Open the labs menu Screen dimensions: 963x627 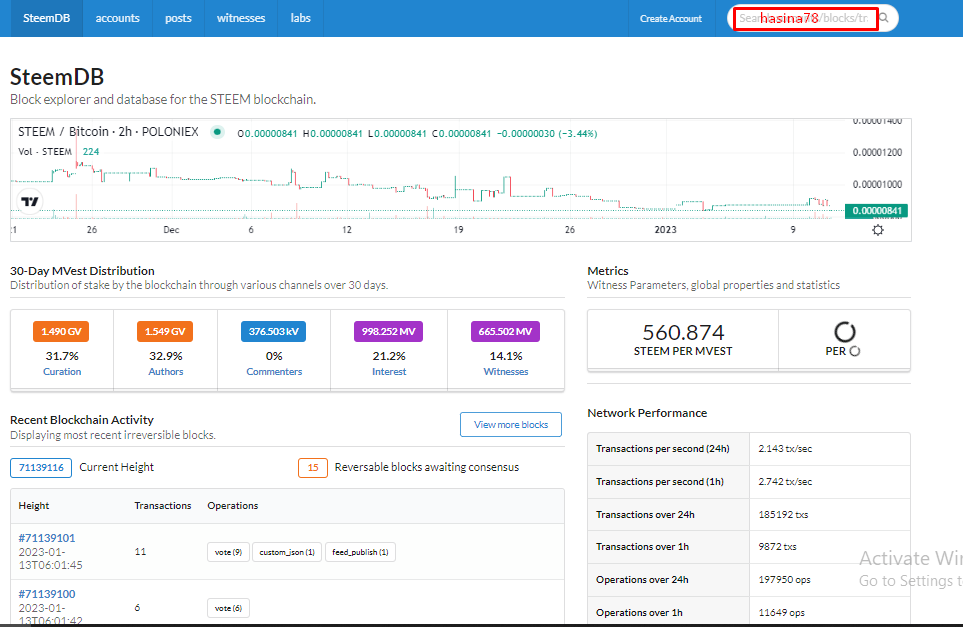[300, 18]
